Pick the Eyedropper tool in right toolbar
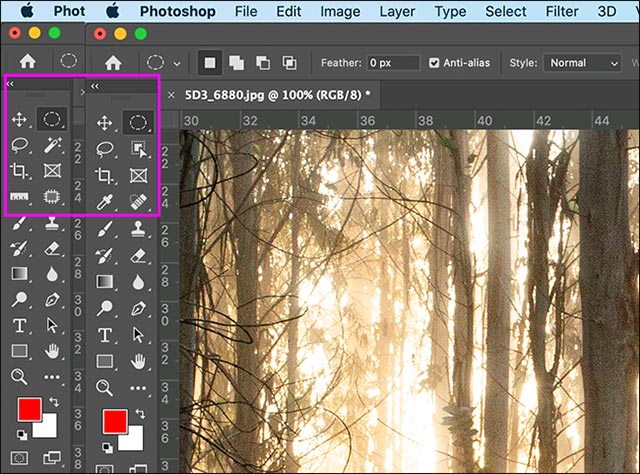This screenshot has height=474, width=640. [x=103, y=203]
